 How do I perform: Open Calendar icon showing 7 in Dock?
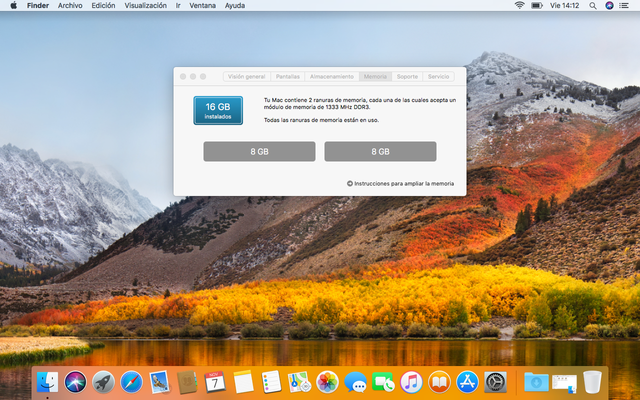click(x=215, y=382)
